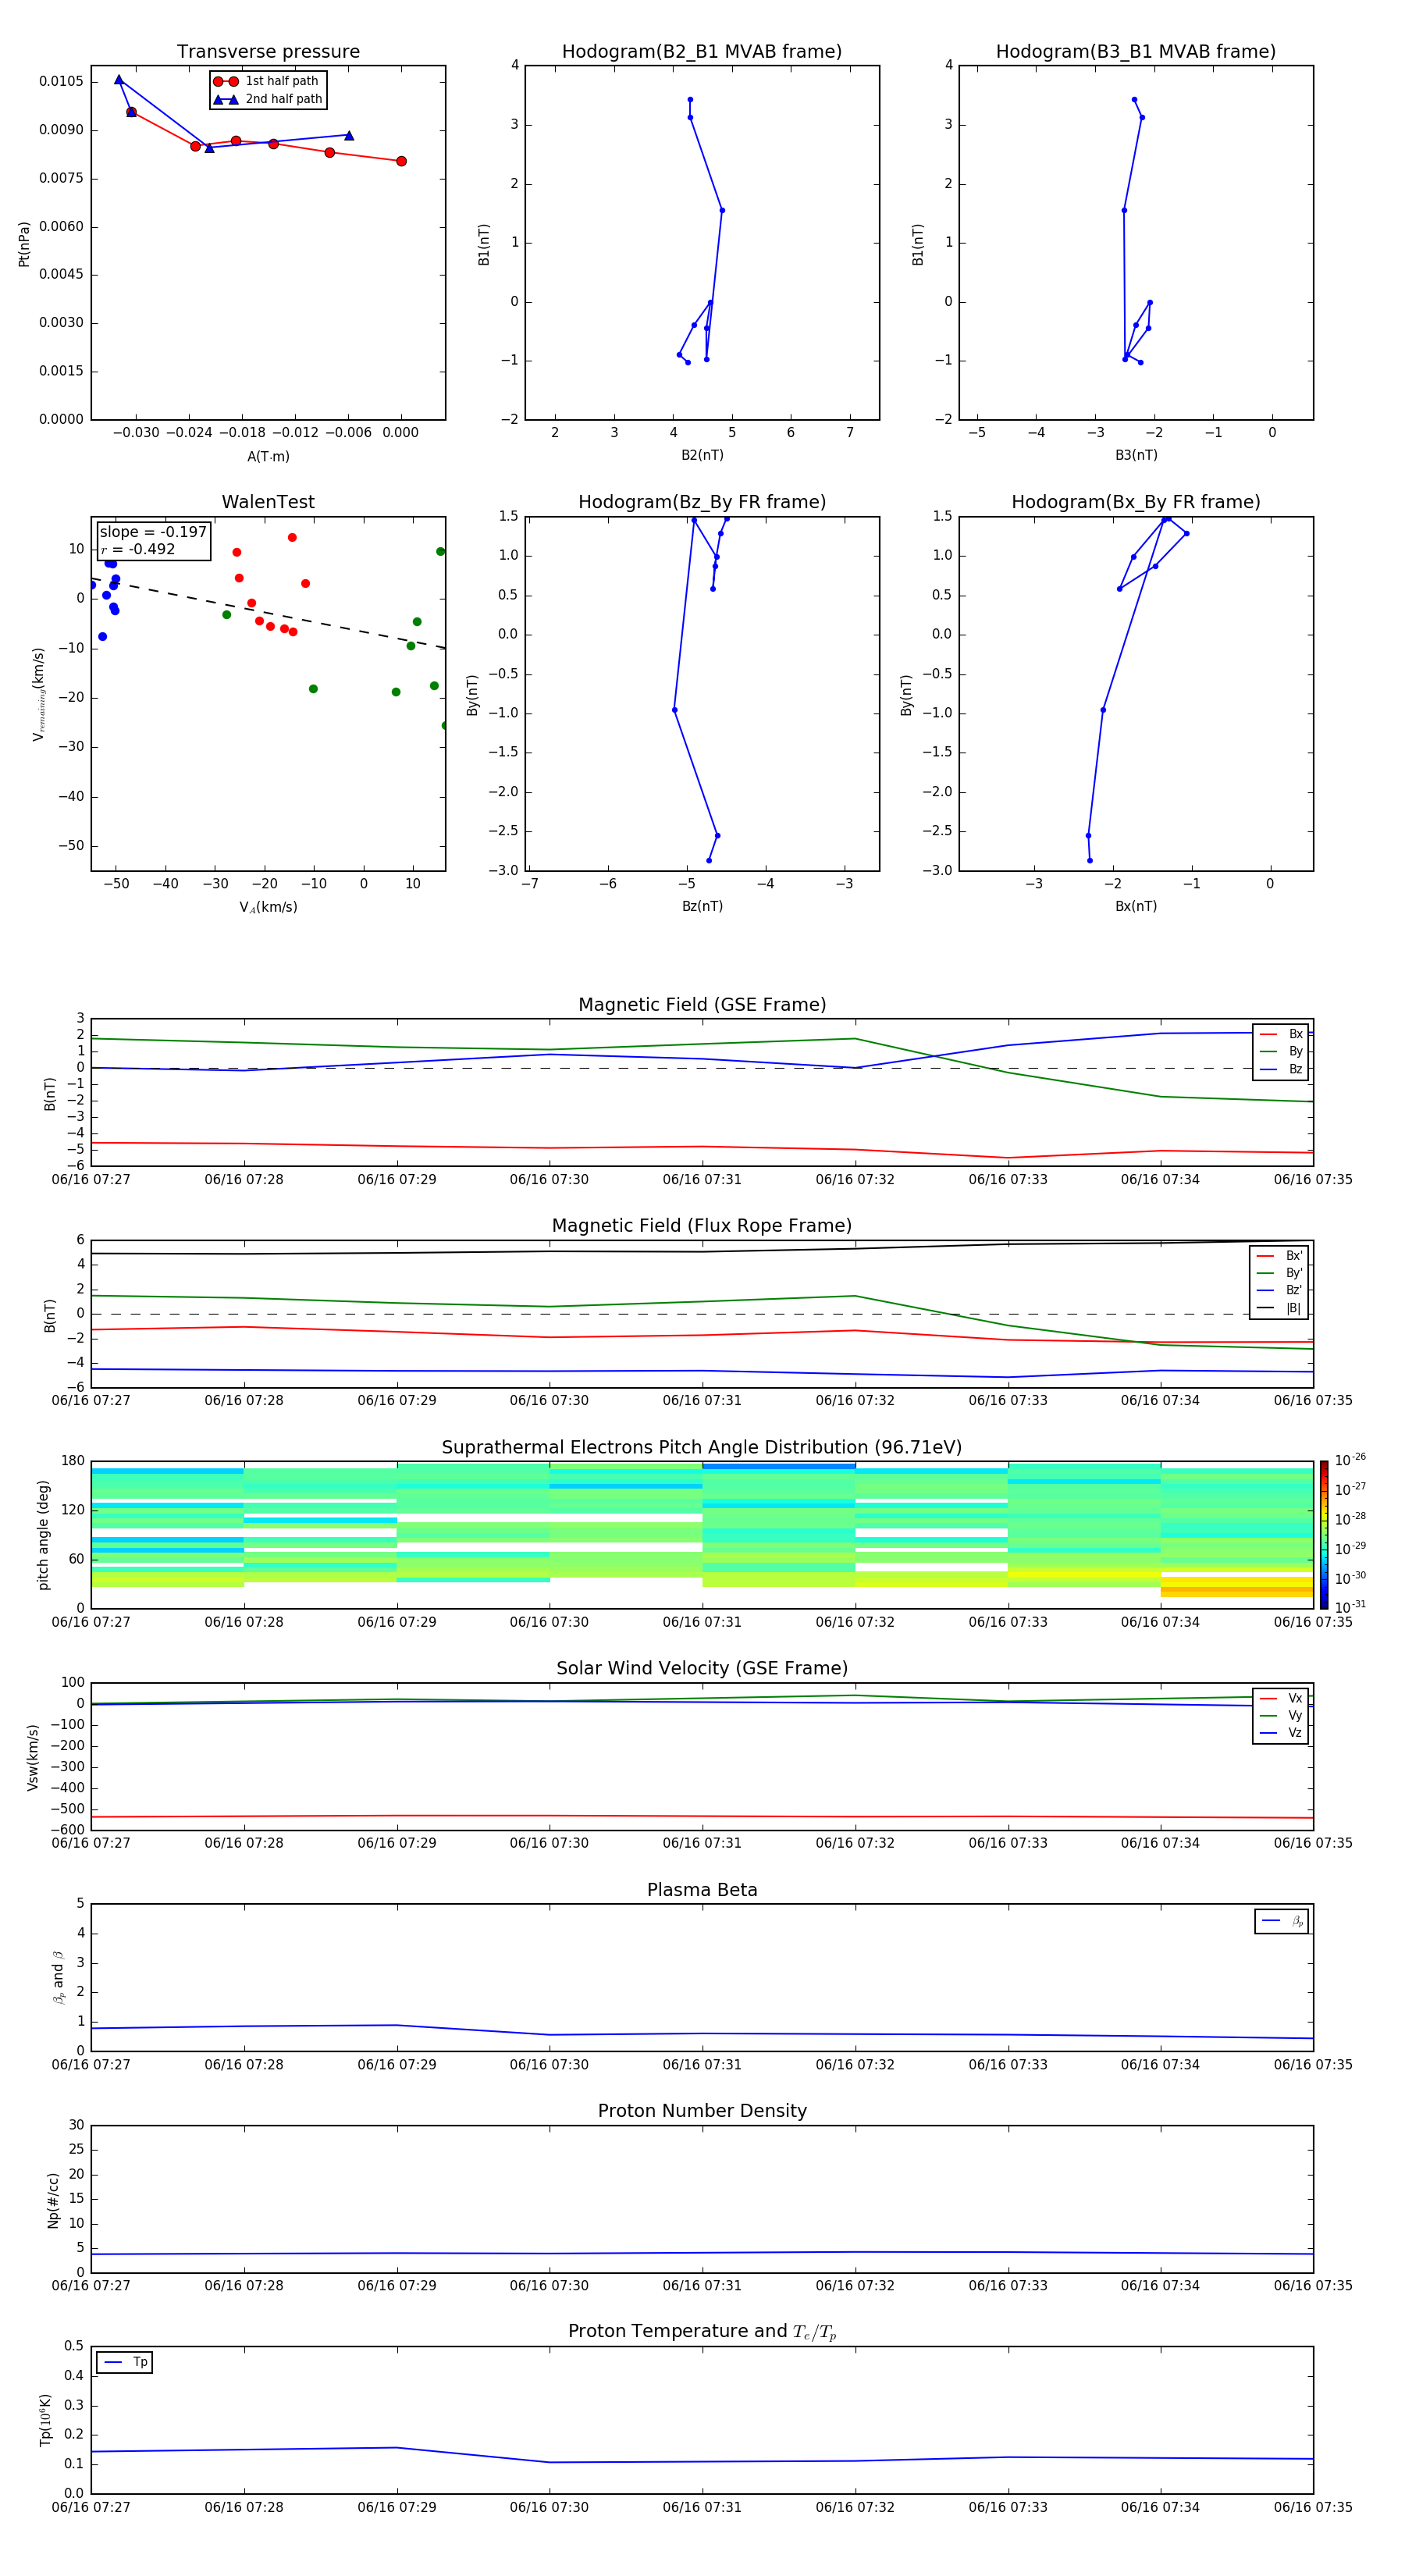Click the 'Tp' legend in temperature plot
1405x2576 pixels.
point(124,2362)
